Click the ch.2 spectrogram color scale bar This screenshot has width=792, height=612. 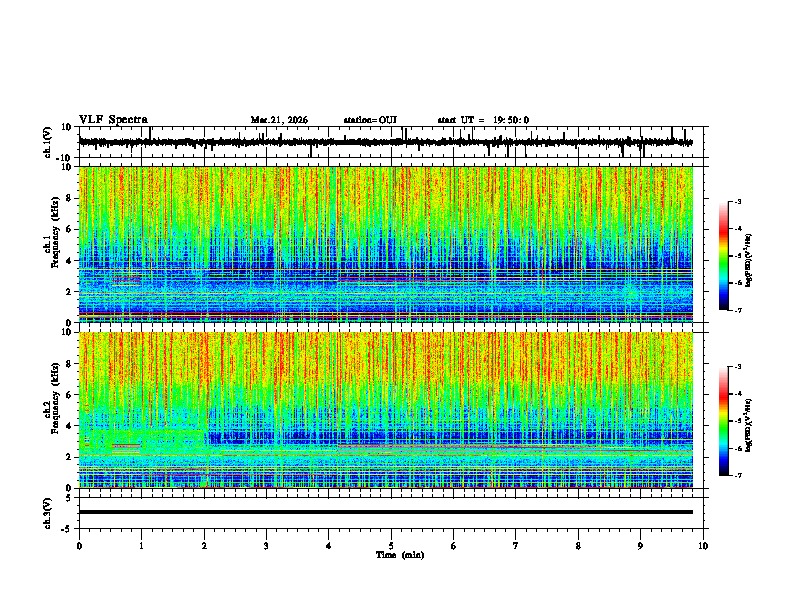[724, 421]
